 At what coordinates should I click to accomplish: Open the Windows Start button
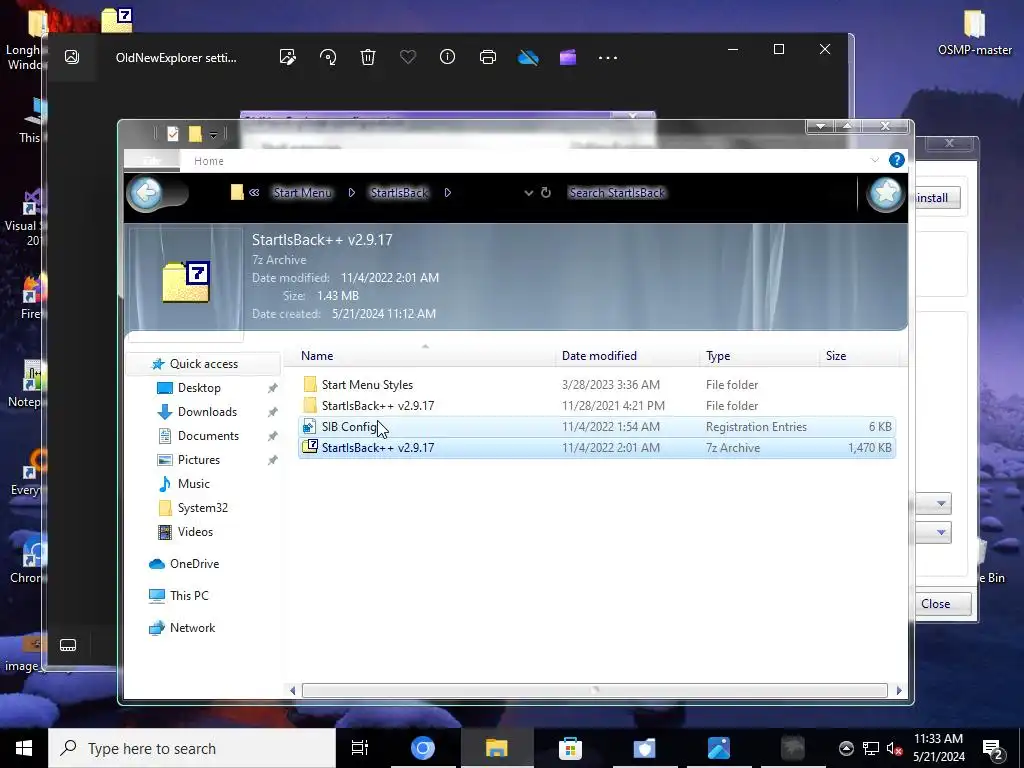(24, 748)
